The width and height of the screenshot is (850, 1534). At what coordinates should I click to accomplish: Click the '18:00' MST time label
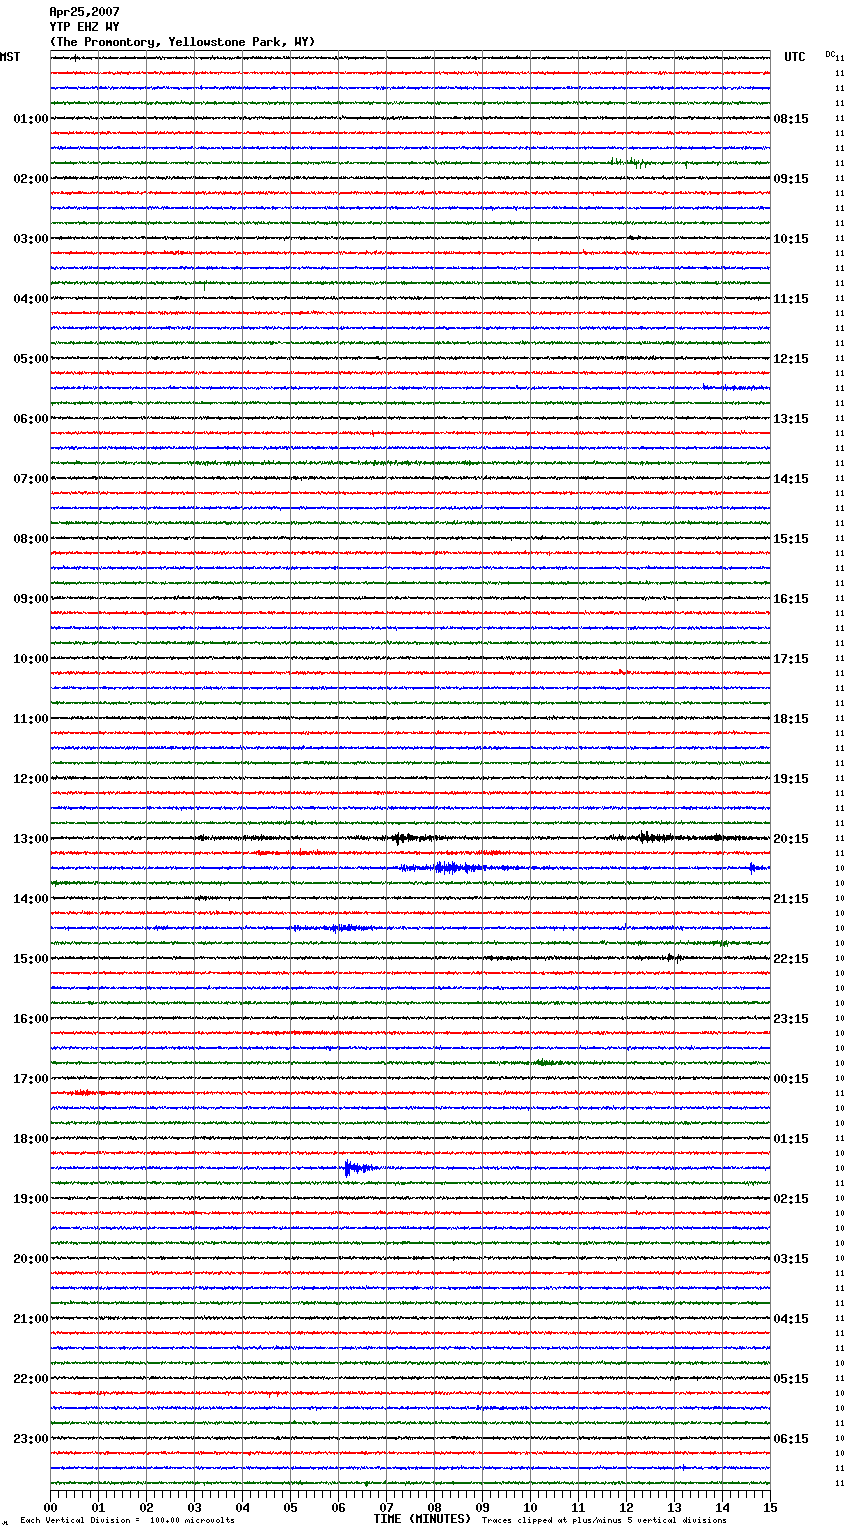(30, 1139)
